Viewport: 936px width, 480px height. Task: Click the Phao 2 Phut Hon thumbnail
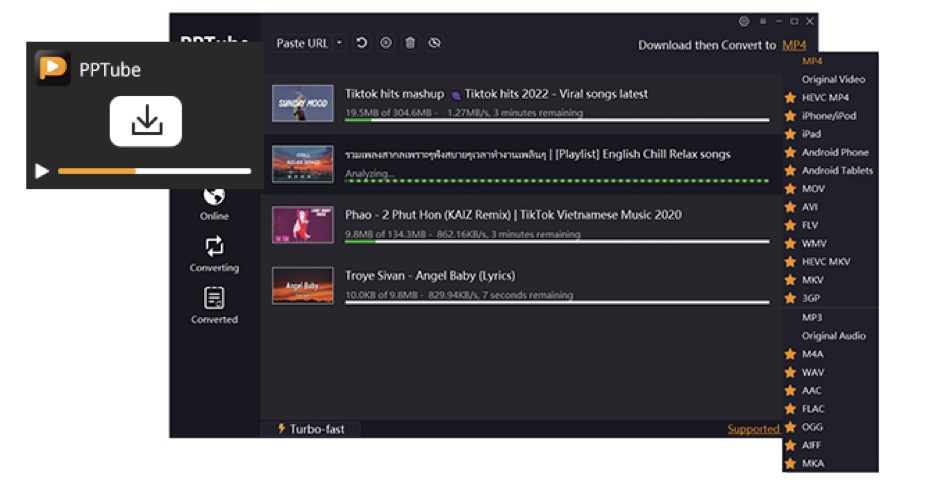click(x=303, y=224)
